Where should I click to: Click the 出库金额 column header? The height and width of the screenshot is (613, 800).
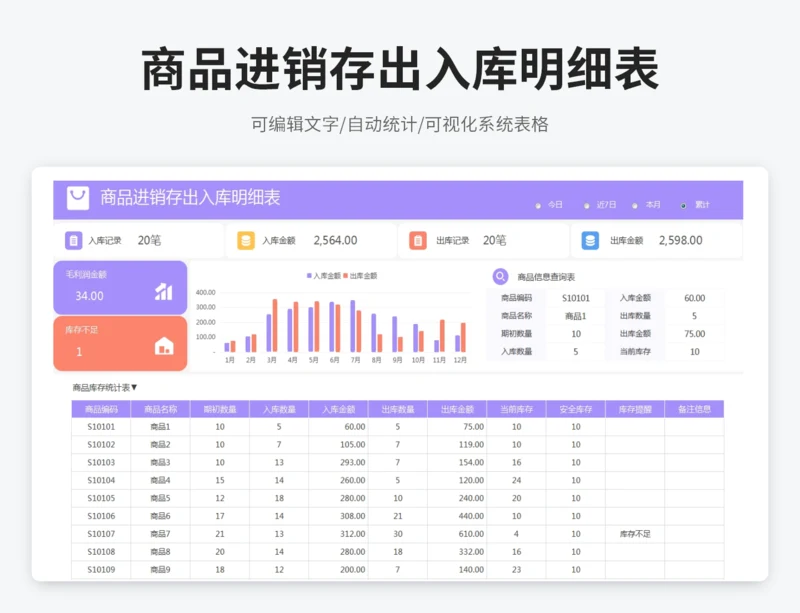(457, 409)
